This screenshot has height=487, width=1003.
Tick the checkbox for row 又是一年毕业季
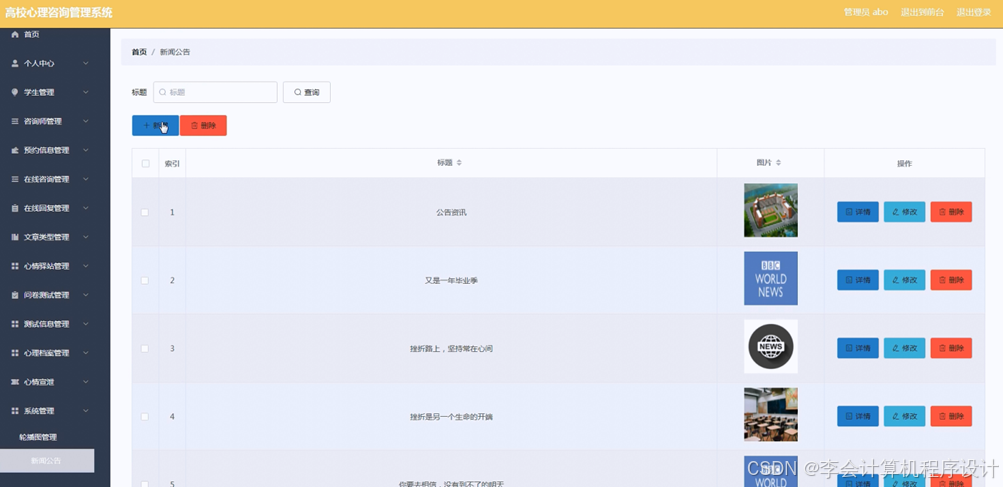tap(145, 280)
